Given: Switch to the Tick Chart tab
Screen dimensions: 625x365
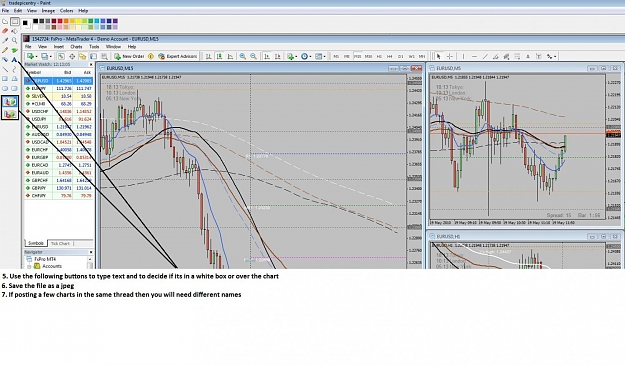Looking at the screenshot, I should tap(60, 243).
